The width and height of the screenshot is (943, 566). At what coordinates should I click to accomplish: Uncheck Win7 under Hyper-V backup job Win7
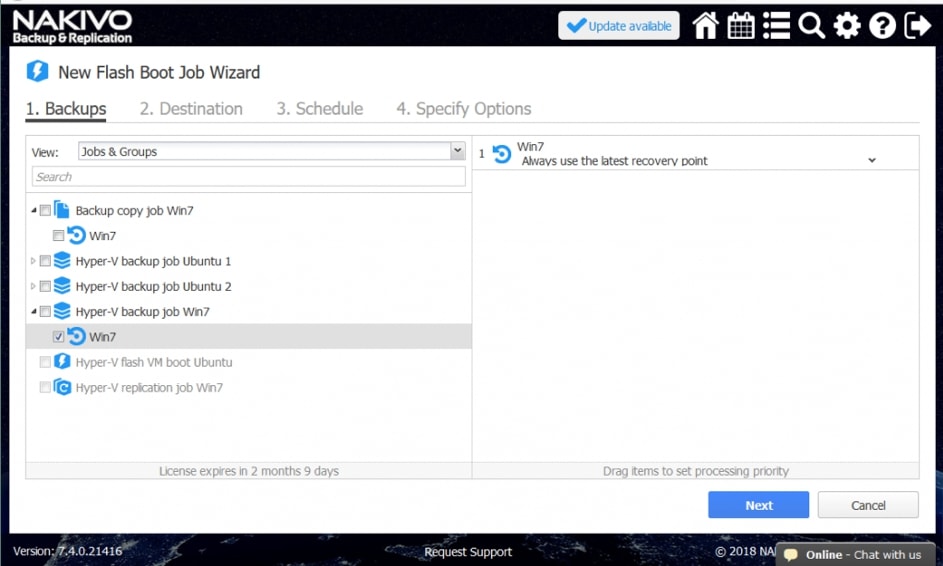[58, 337]
